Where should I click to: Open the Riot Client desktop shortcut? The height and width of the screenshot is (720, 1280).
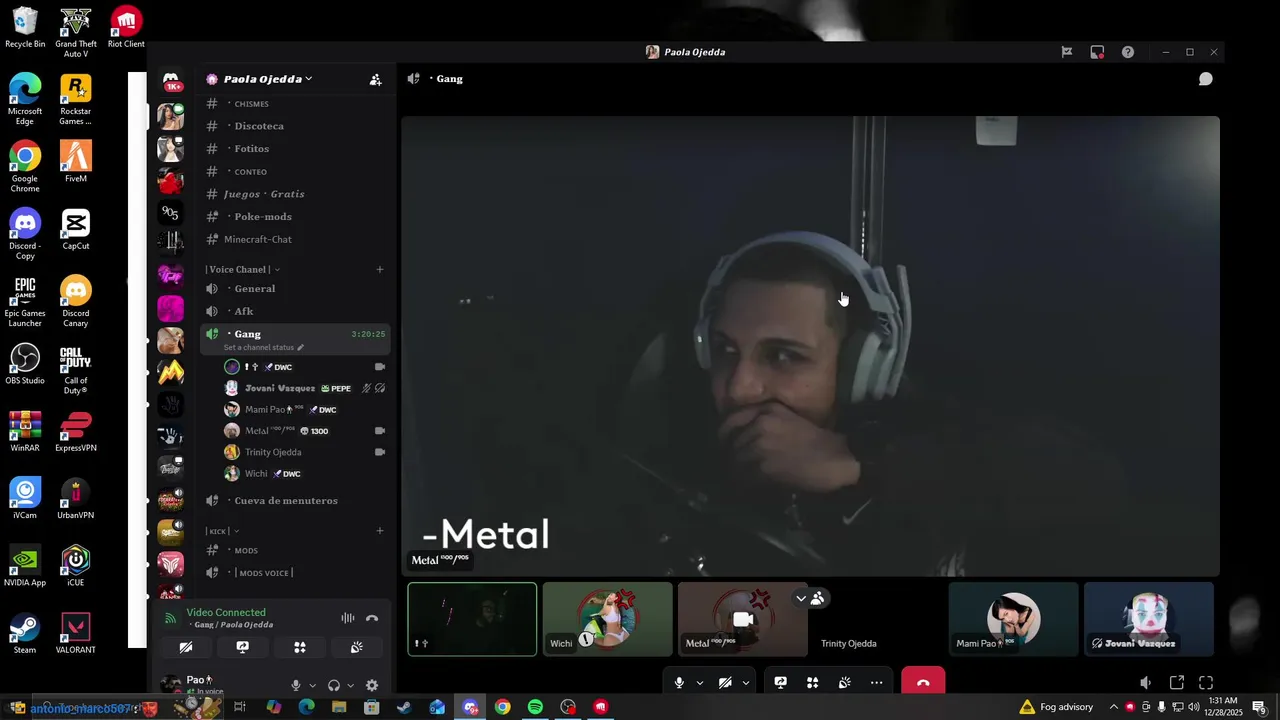point(126,27)
